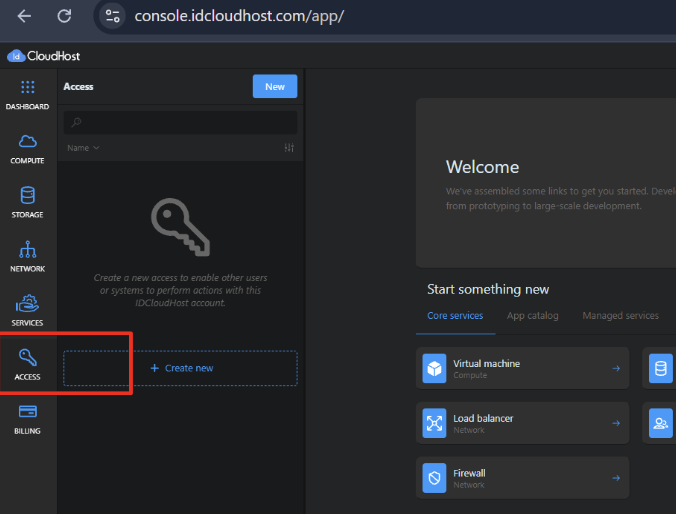Click the blue New button

pos(275,86)
